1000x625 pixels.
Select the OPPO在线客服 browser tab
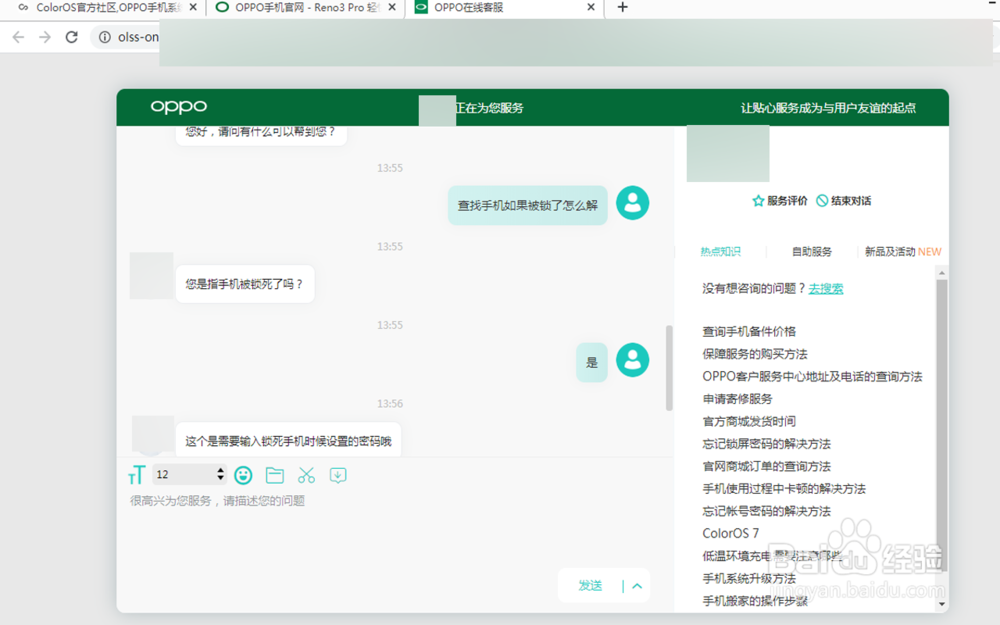point(504,8)
